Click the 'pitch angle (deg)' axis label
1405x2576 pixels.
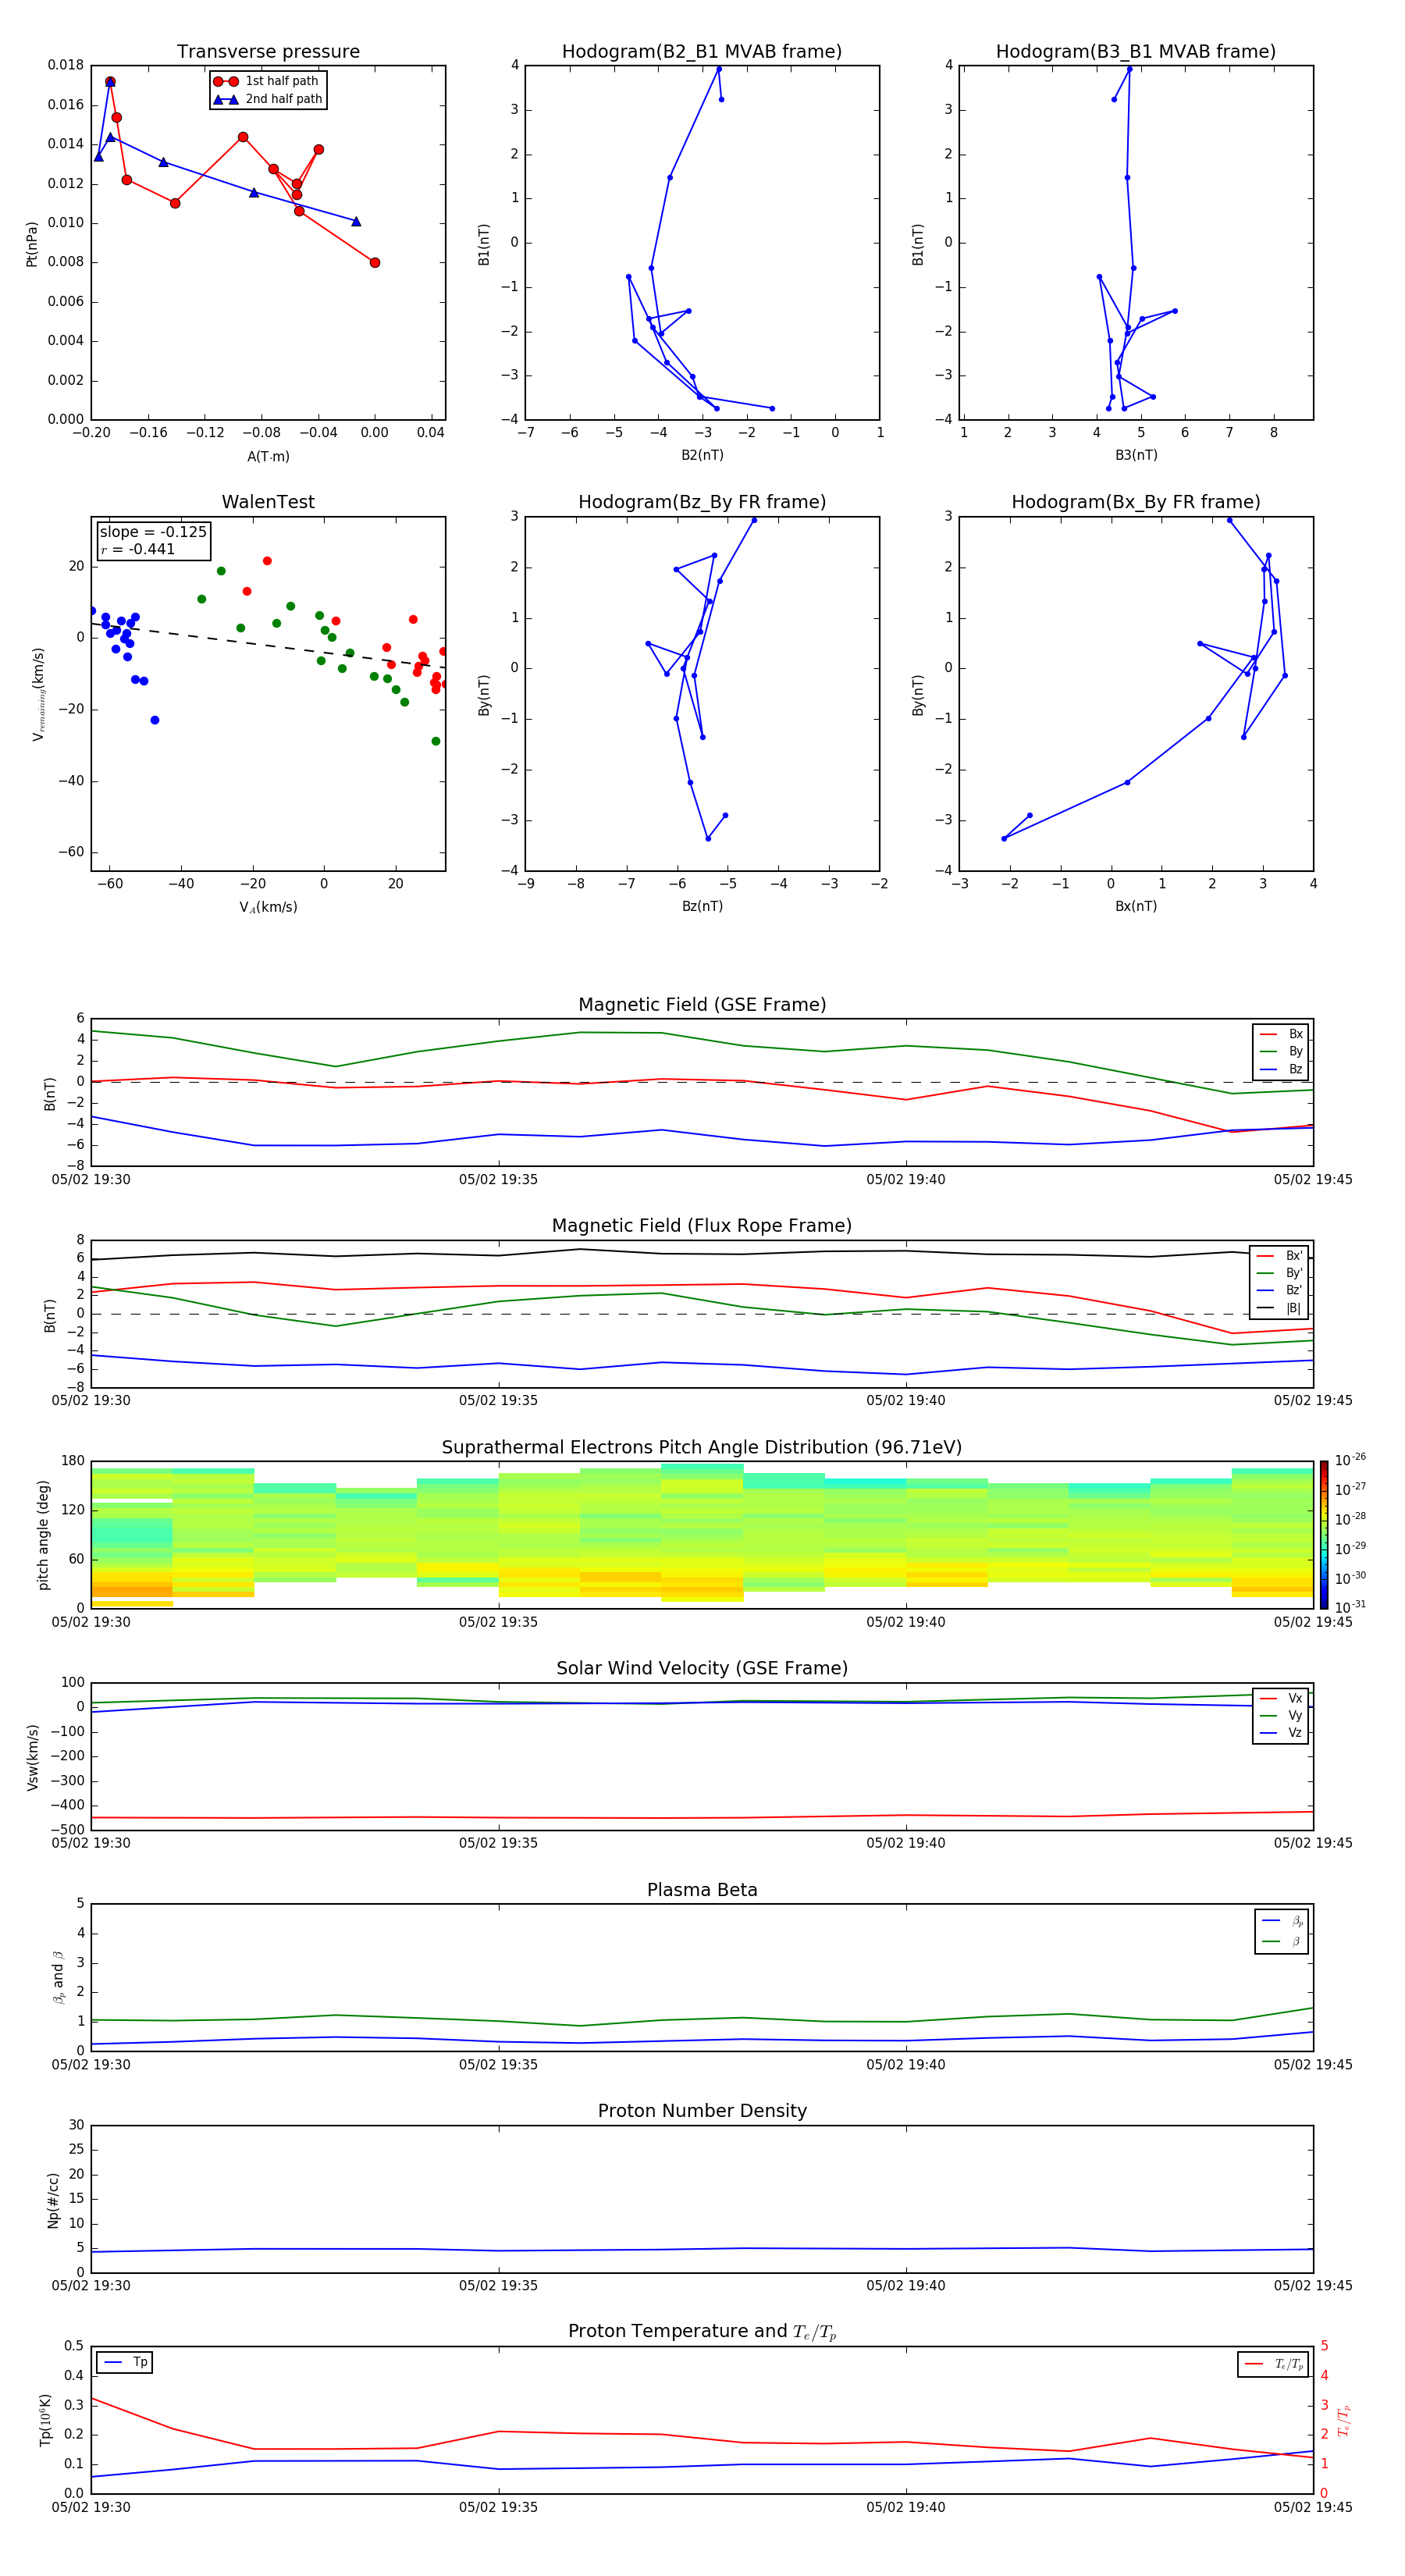[43, 1535]
